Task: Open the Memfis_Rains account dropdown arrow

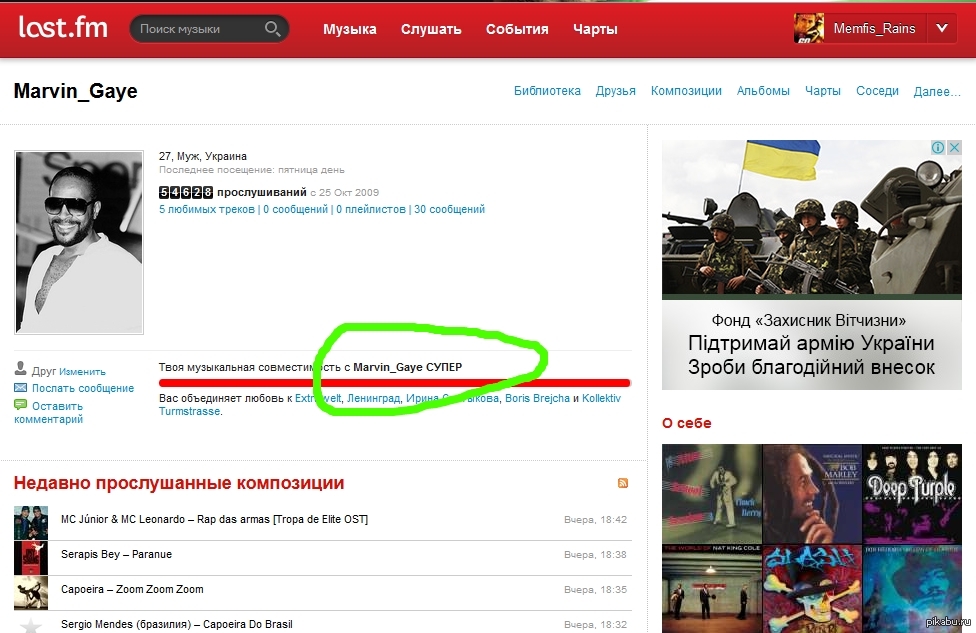Action: coord(941,29)
